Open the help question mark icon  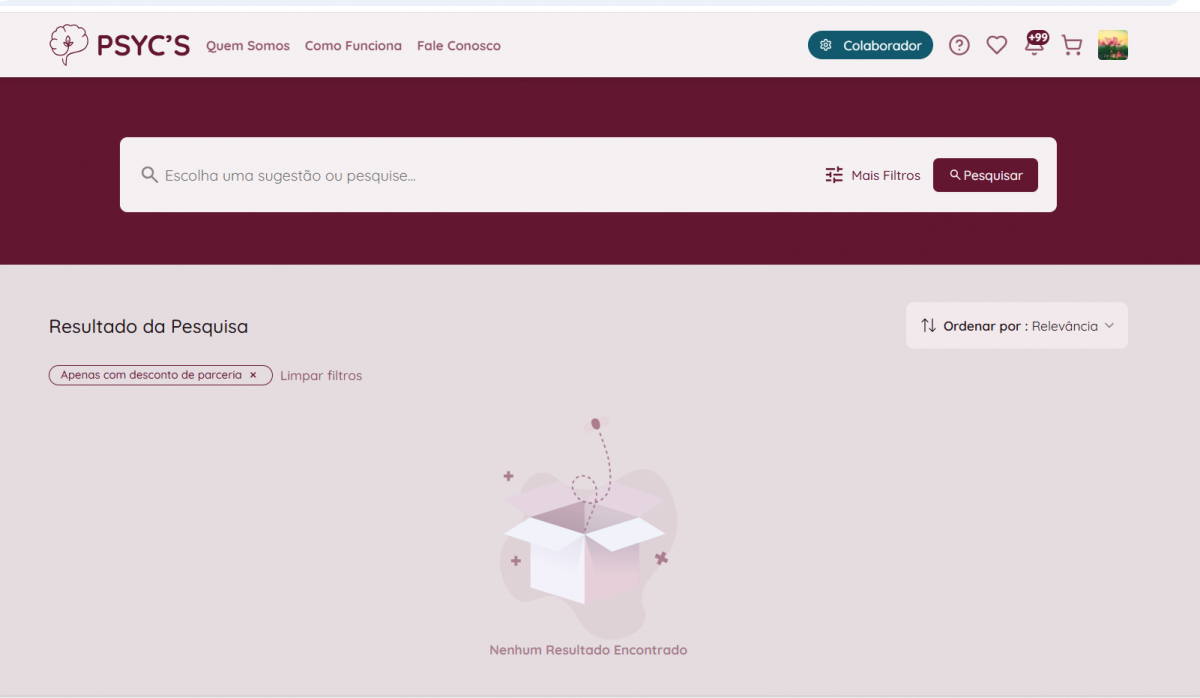(x=959, y=45)
